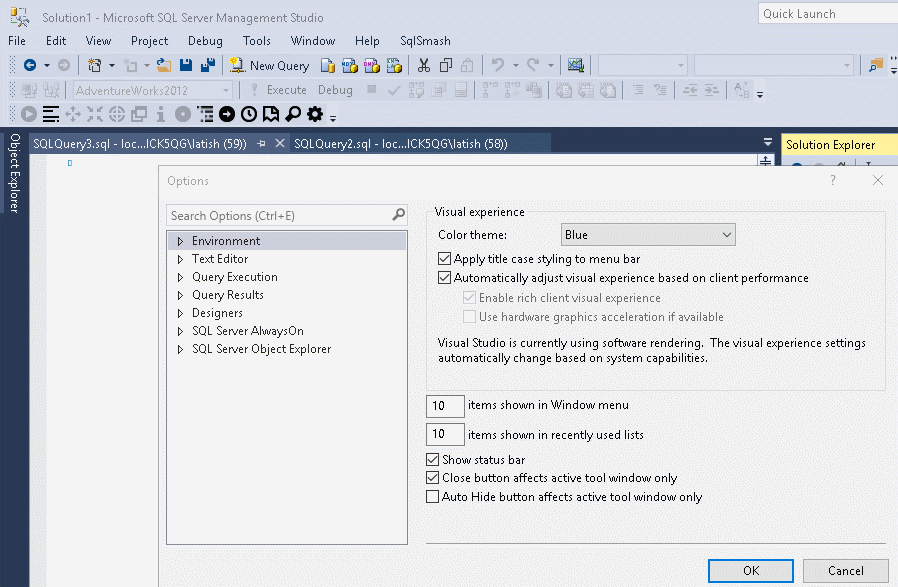898x587 pixels.
Task: Click the items shown in recently used lists field
Action: [x=445, y=434]
